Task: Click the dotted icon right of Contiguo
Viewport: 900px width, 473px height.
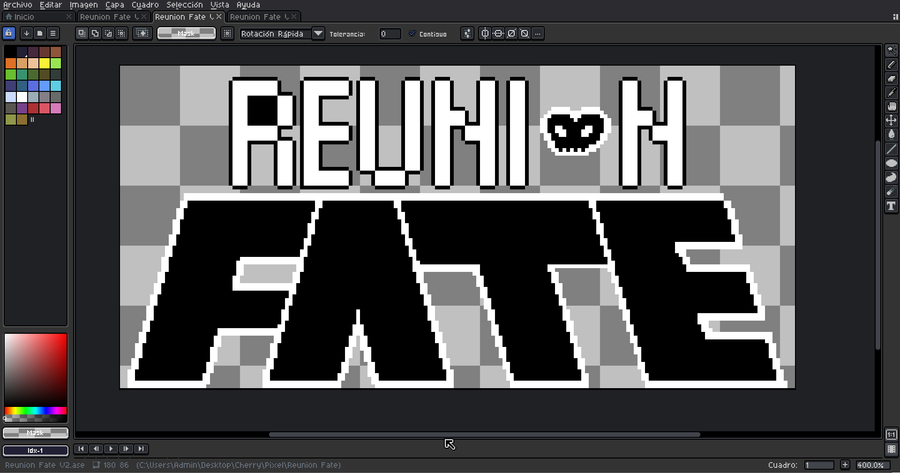Action: (x=467, y=33)
